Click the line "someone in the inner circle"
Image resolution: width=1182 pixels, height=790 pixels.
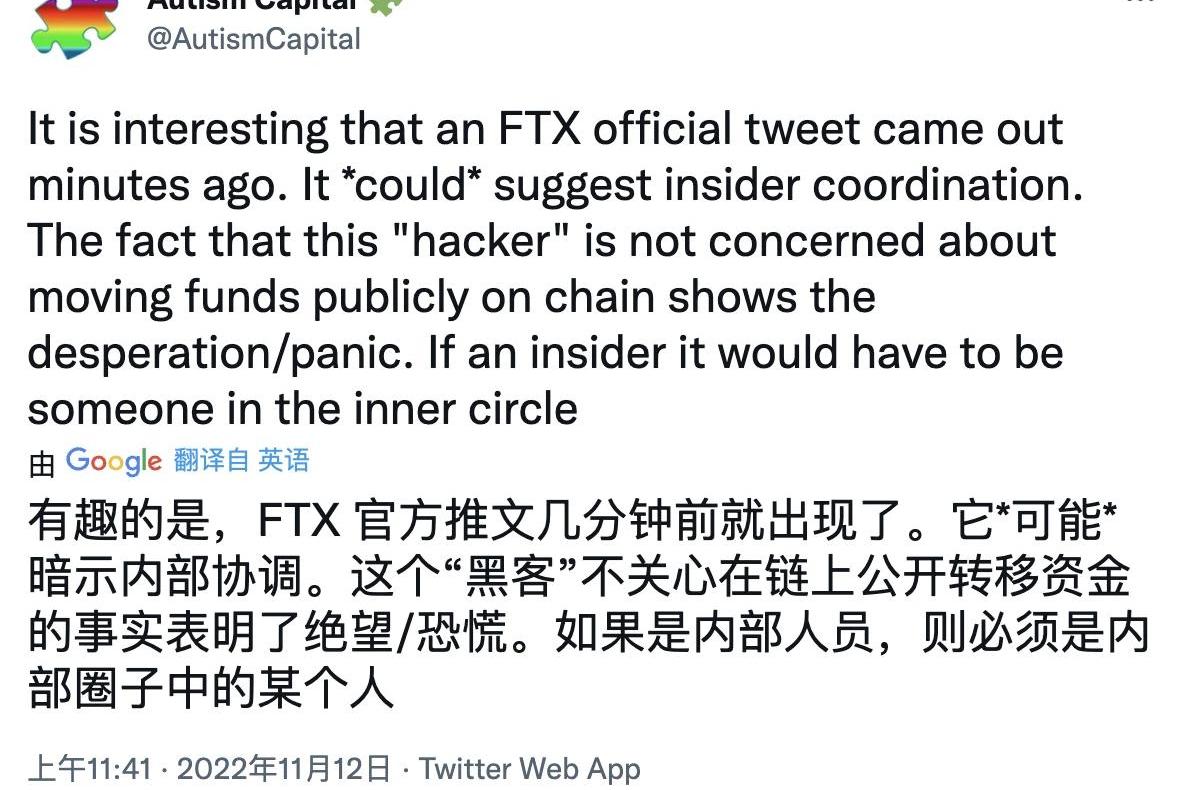pos(303,409)
